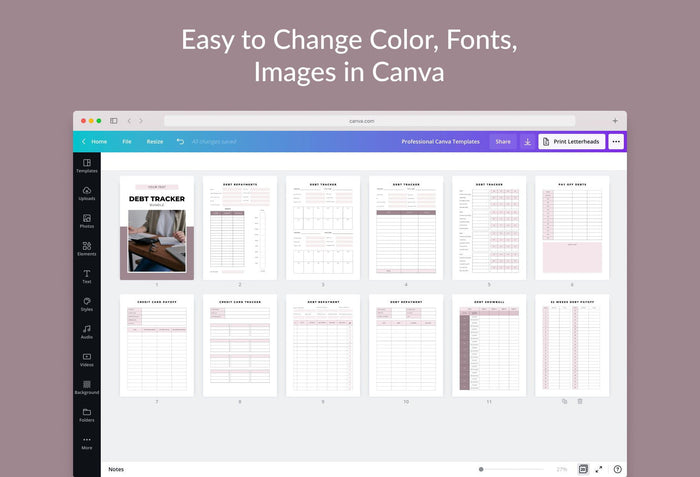The height and width of the screenshot is (477, 700).
Task: Click the 27% zoom level value
Action: [562, 469]
